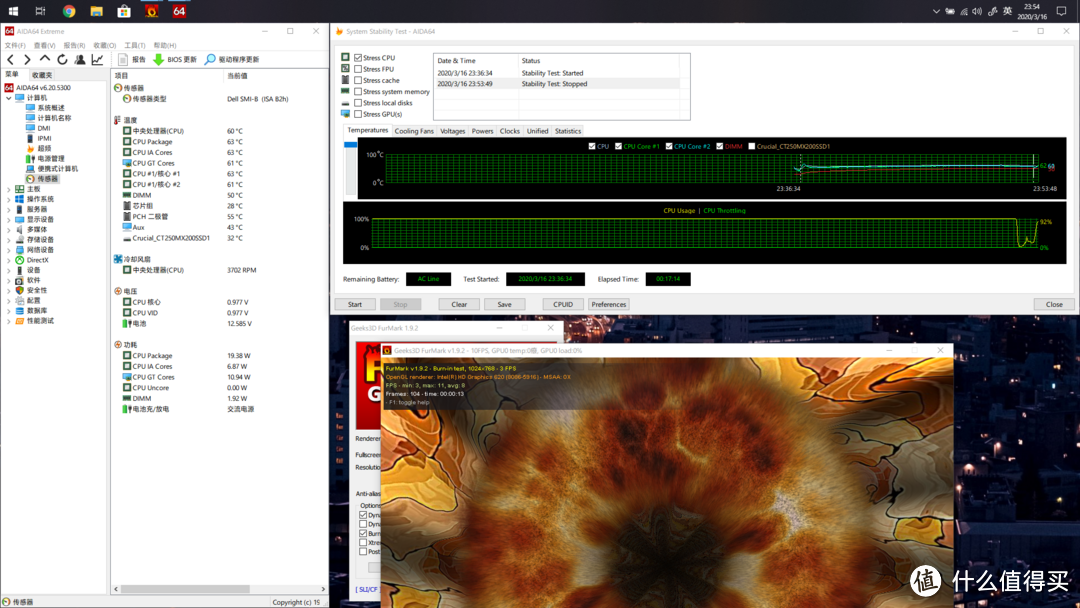Enable the Stress system memory checkbox

[358, 92]
